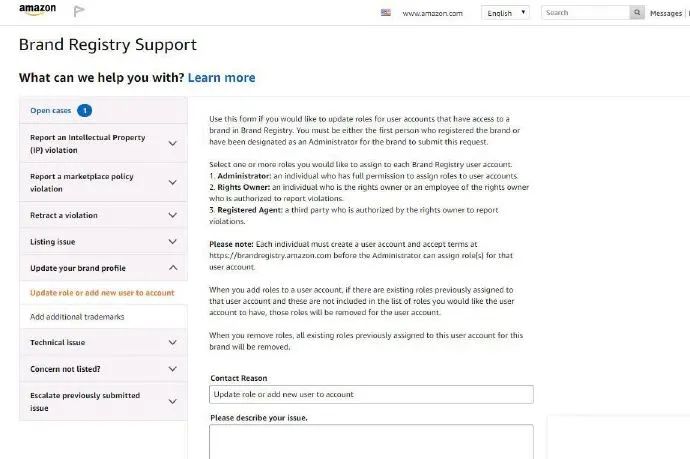Expand the Listing issue section
This screenshot has height=459, width=690.
[173, 242]
